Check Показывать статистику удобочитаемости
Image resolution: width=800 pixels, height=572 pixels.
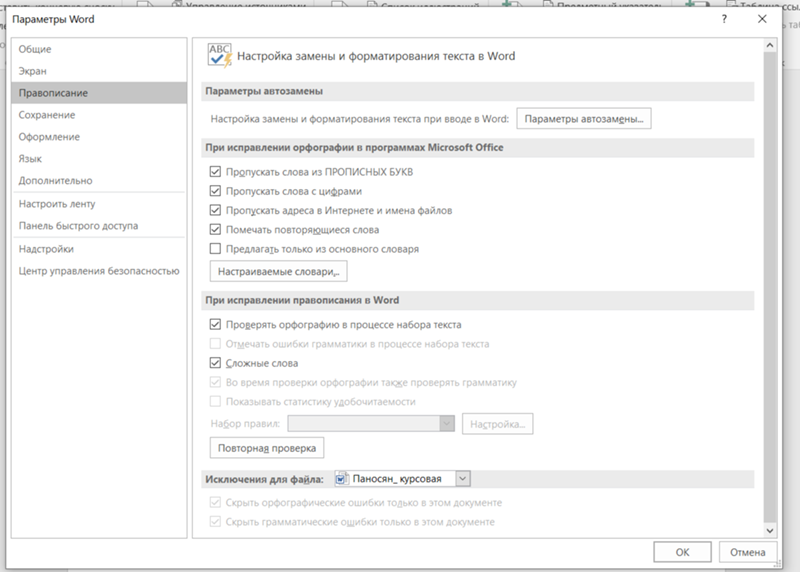215,402
